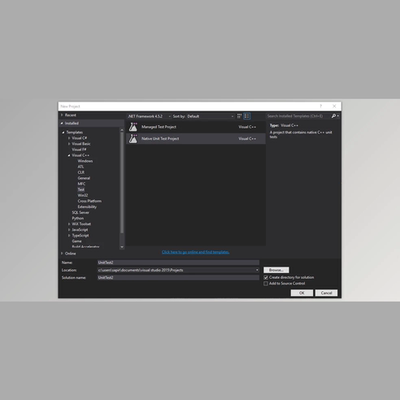This screenshot has height=400, width=400.
Task: Select General template category
Action: point(84,178)
